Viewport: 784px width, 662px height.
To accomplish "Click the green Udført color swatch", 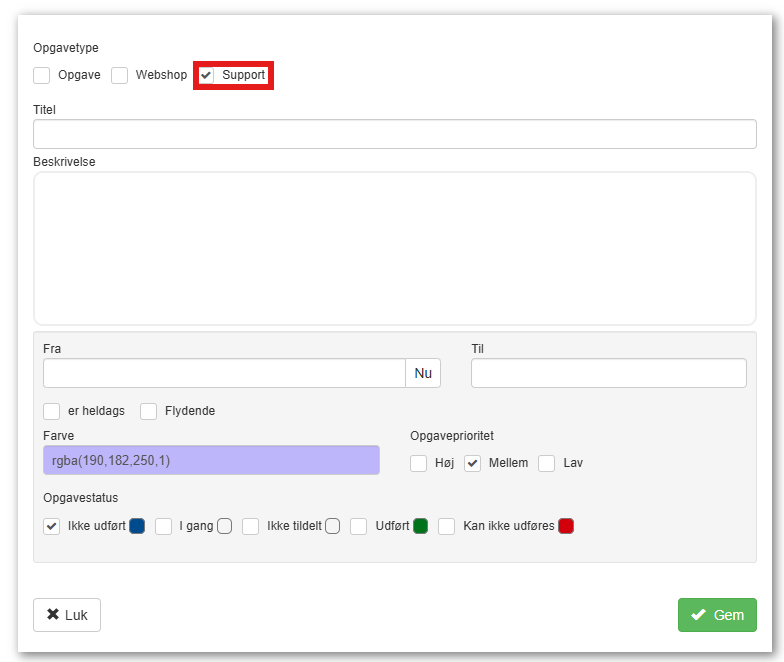I will (420, 526).
